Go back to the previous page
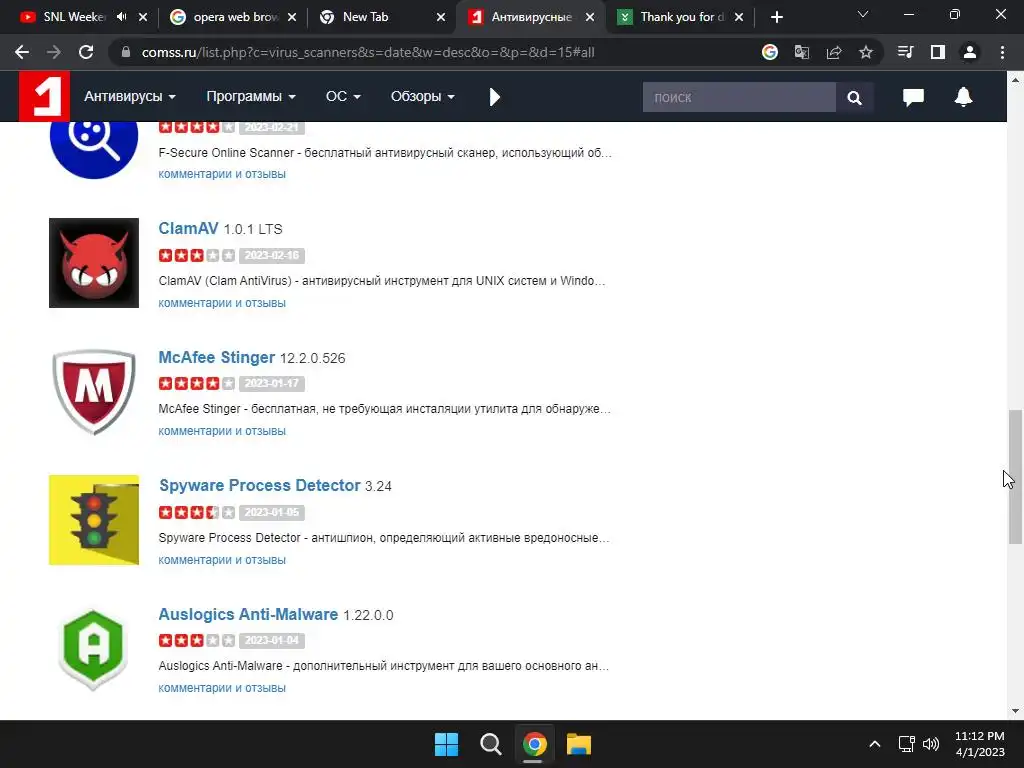Viewport: 1024px width, 768px height. click(x=22, y=52)
